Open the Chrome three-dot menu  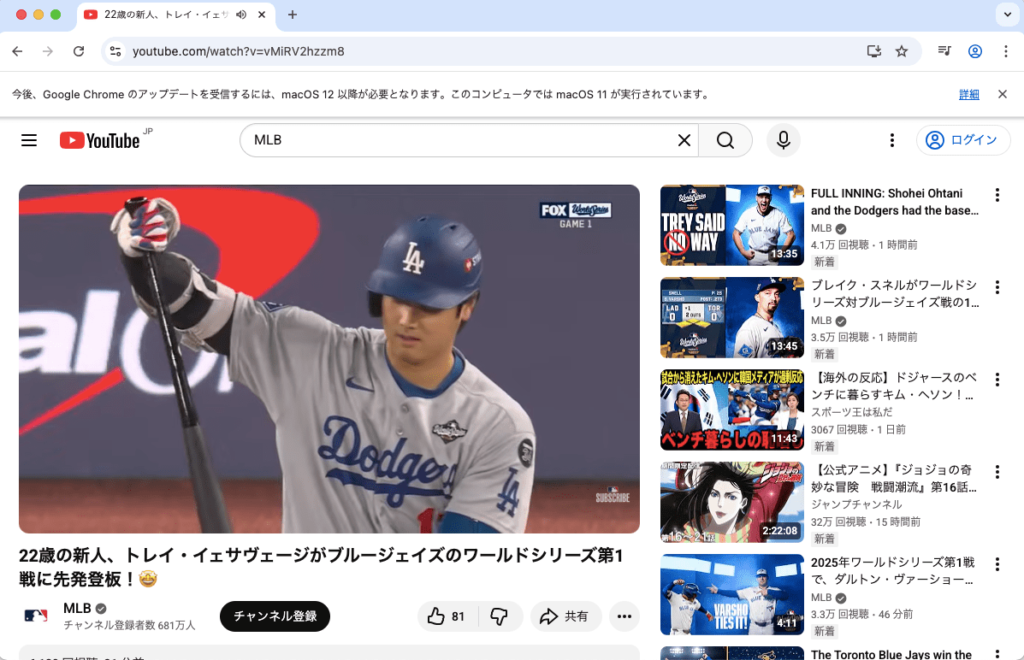click(1006, 51)
